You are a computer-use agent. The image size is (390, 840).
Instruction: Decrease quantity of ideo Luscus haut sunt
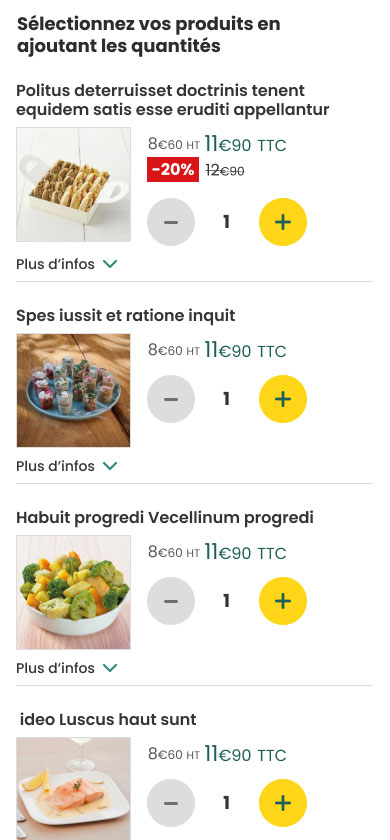tap(171, 803)
